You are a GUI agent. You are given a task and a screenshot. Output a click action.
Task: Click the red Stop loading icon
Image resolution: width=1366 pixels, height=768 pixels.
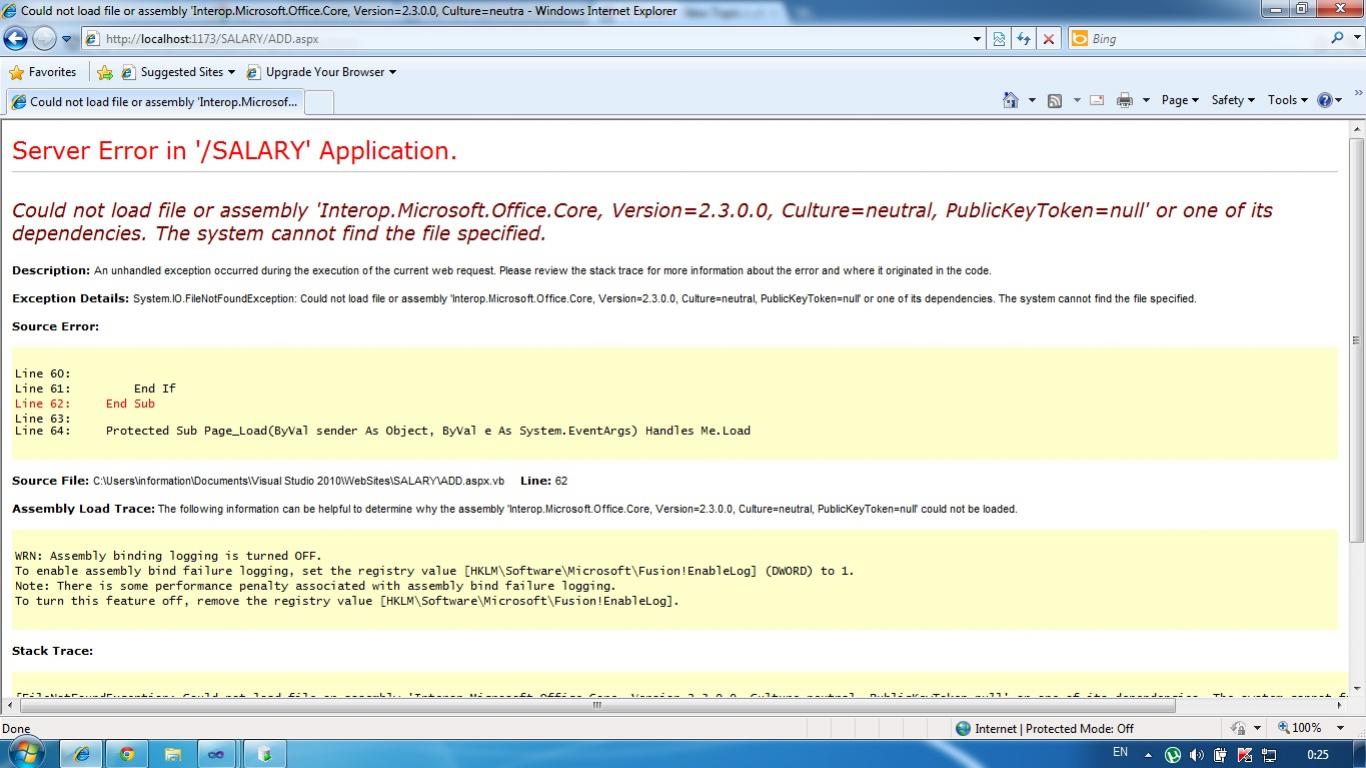[1048, 39]
